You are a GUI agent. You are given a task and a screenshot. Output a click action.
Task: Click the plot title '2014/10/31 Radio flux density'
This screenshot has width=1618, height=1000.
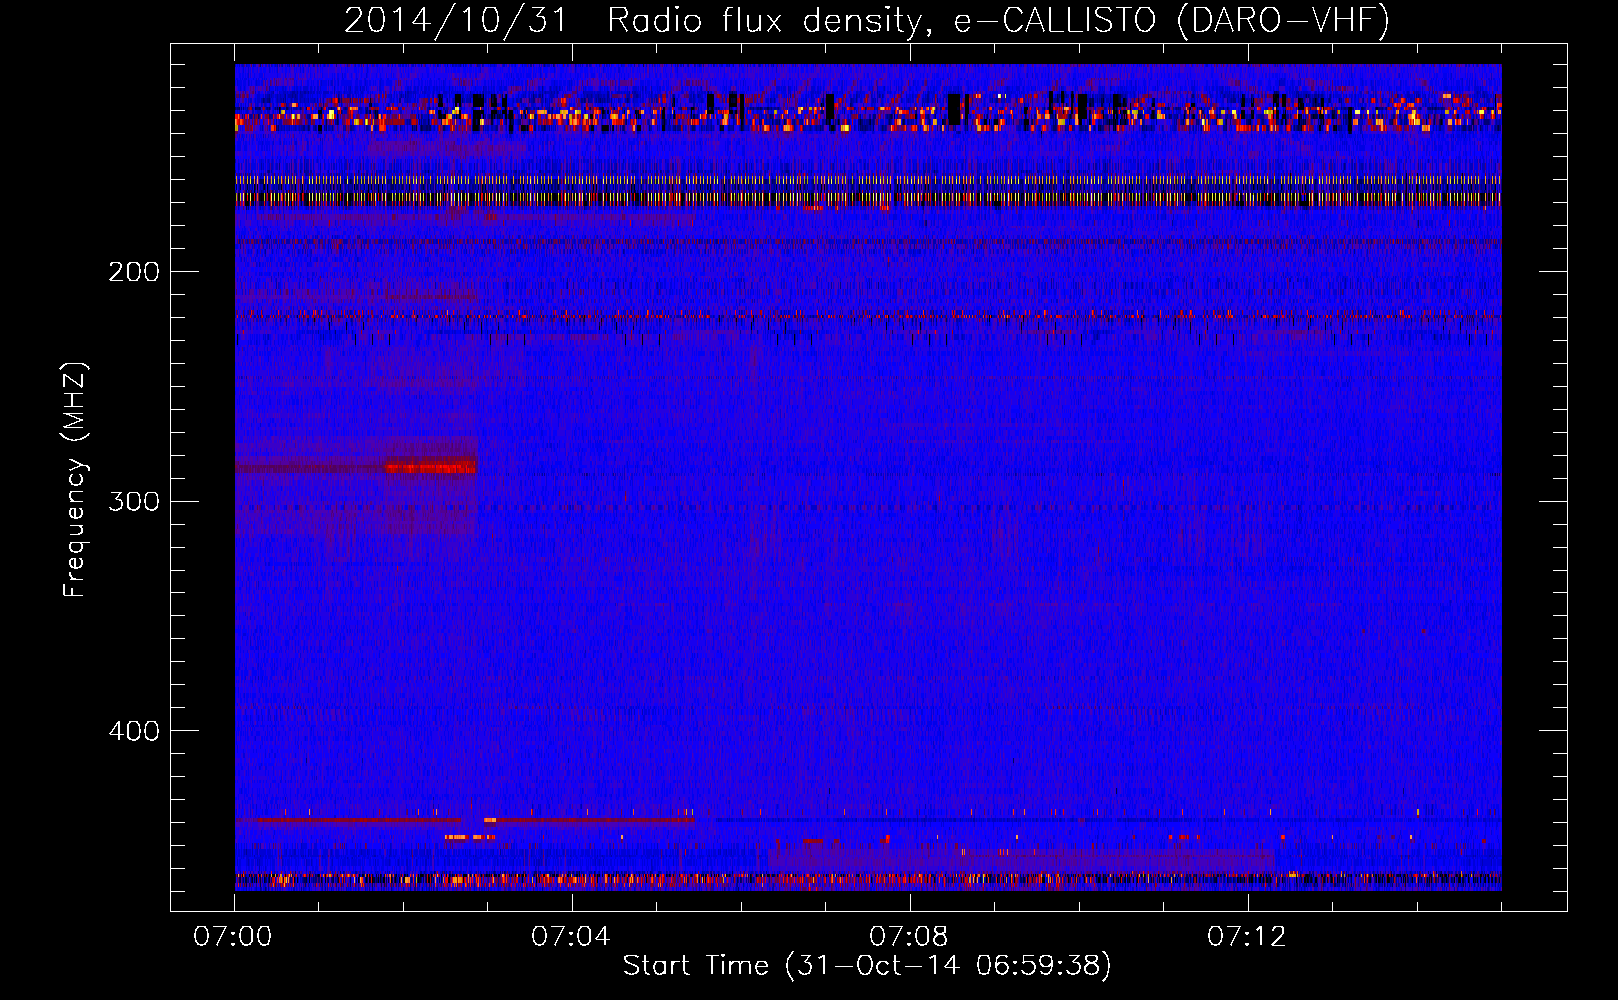[867, 20]
